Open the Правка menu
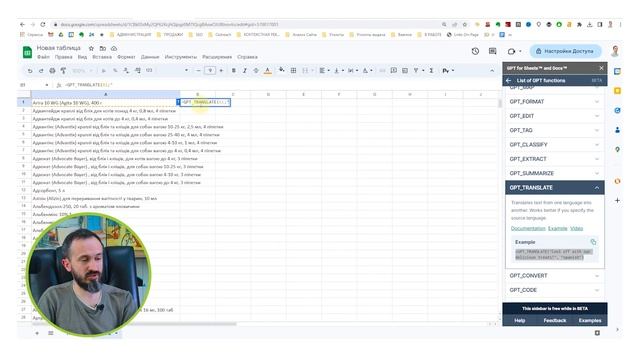The height and width of the screenshot is (360, 640). [63, 57]
